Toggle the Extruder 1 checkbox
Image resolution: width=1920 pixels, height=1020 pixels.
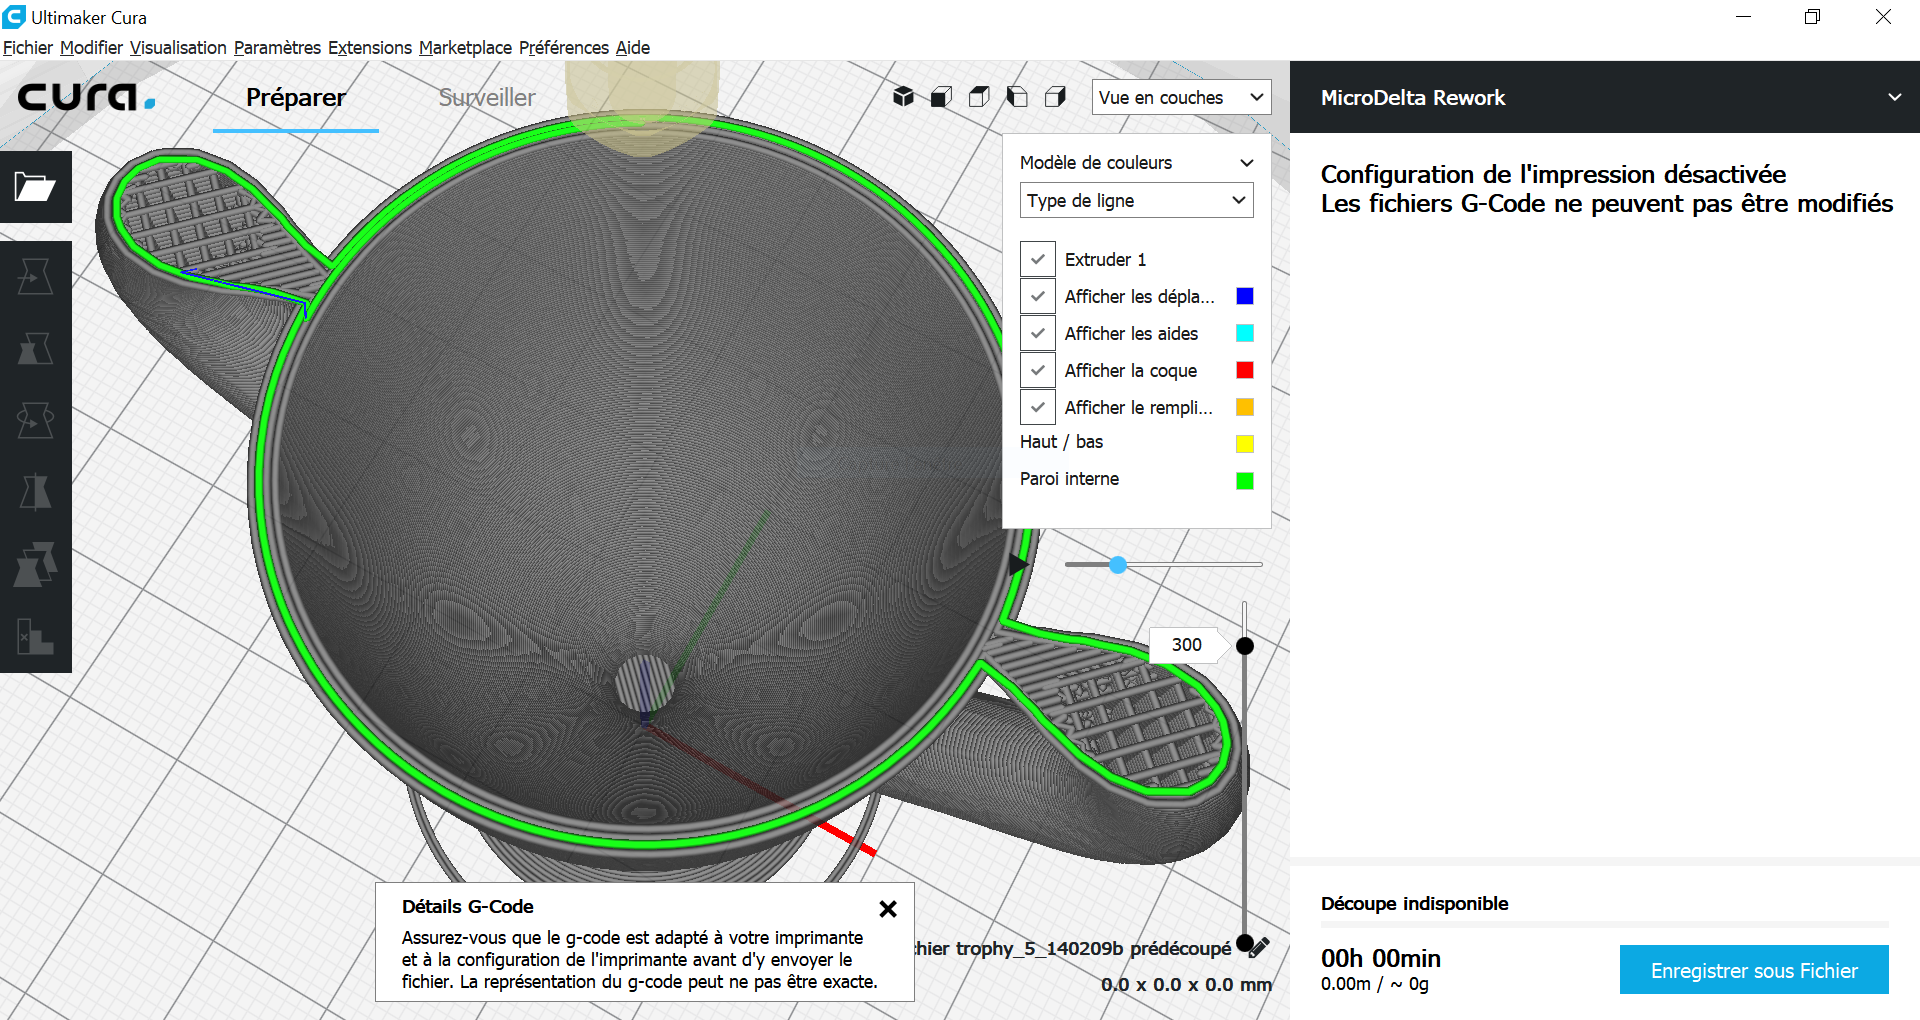(x=1038, y=259)
